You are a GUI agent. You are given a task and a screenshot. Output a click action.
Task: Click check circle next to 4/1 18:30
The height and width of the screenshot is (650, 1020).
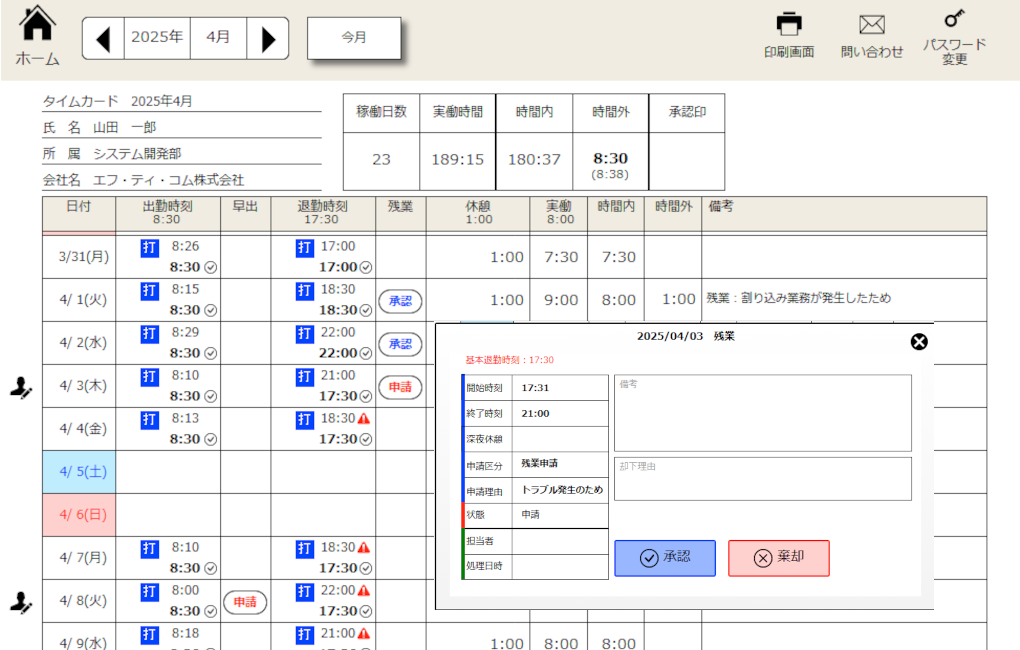coord(366,310)
